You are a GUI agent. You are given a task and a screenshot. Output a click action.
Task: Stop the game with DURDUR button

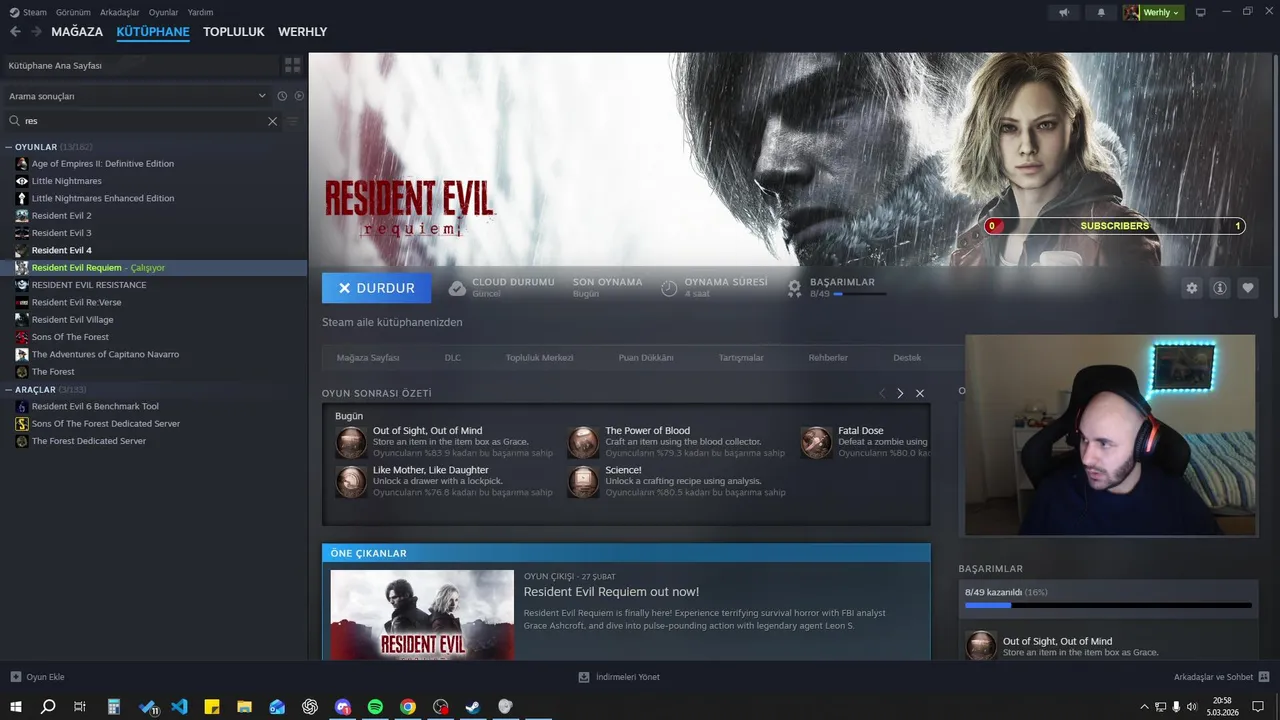377,288
